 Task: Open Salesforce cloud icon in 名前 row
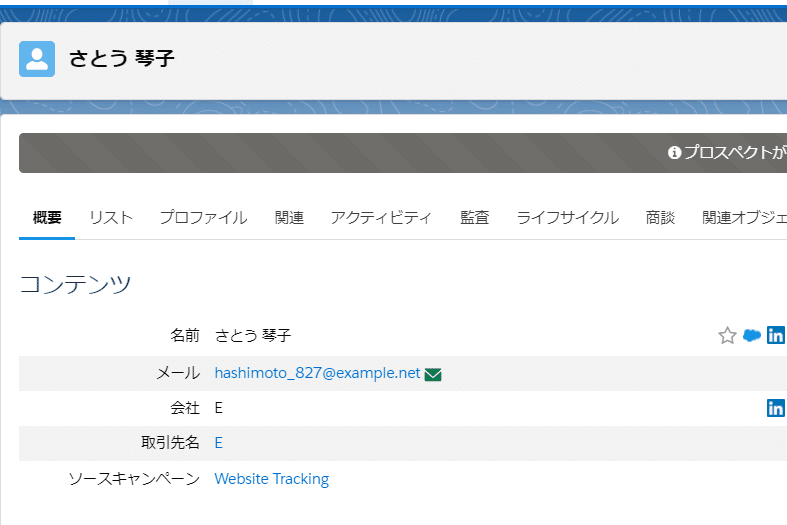tap(751, 335)
